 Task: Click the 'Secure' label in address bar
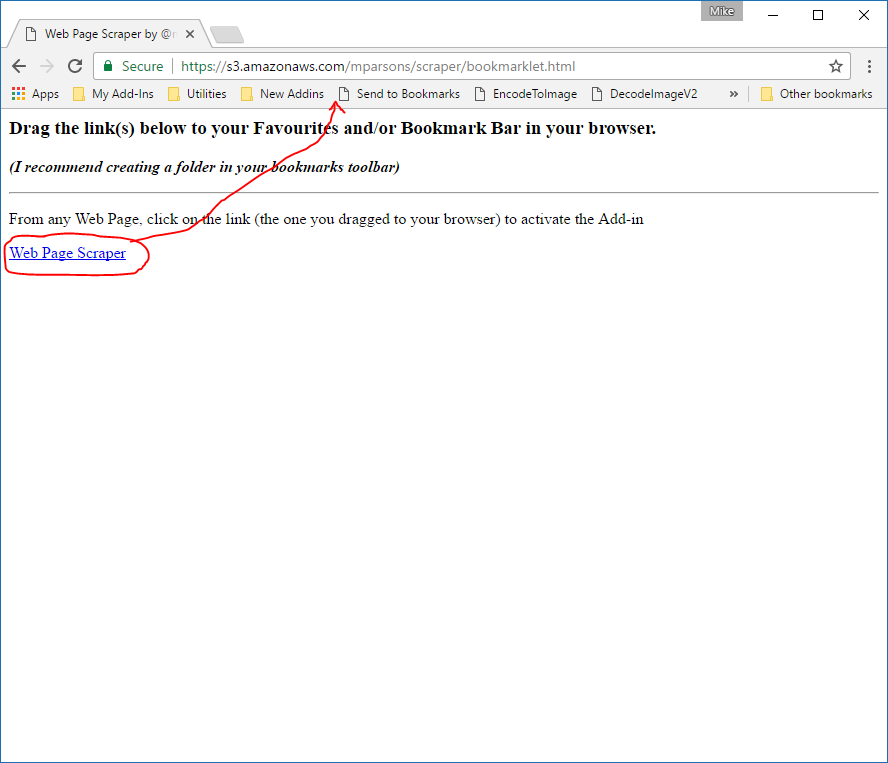pos(142,66)
